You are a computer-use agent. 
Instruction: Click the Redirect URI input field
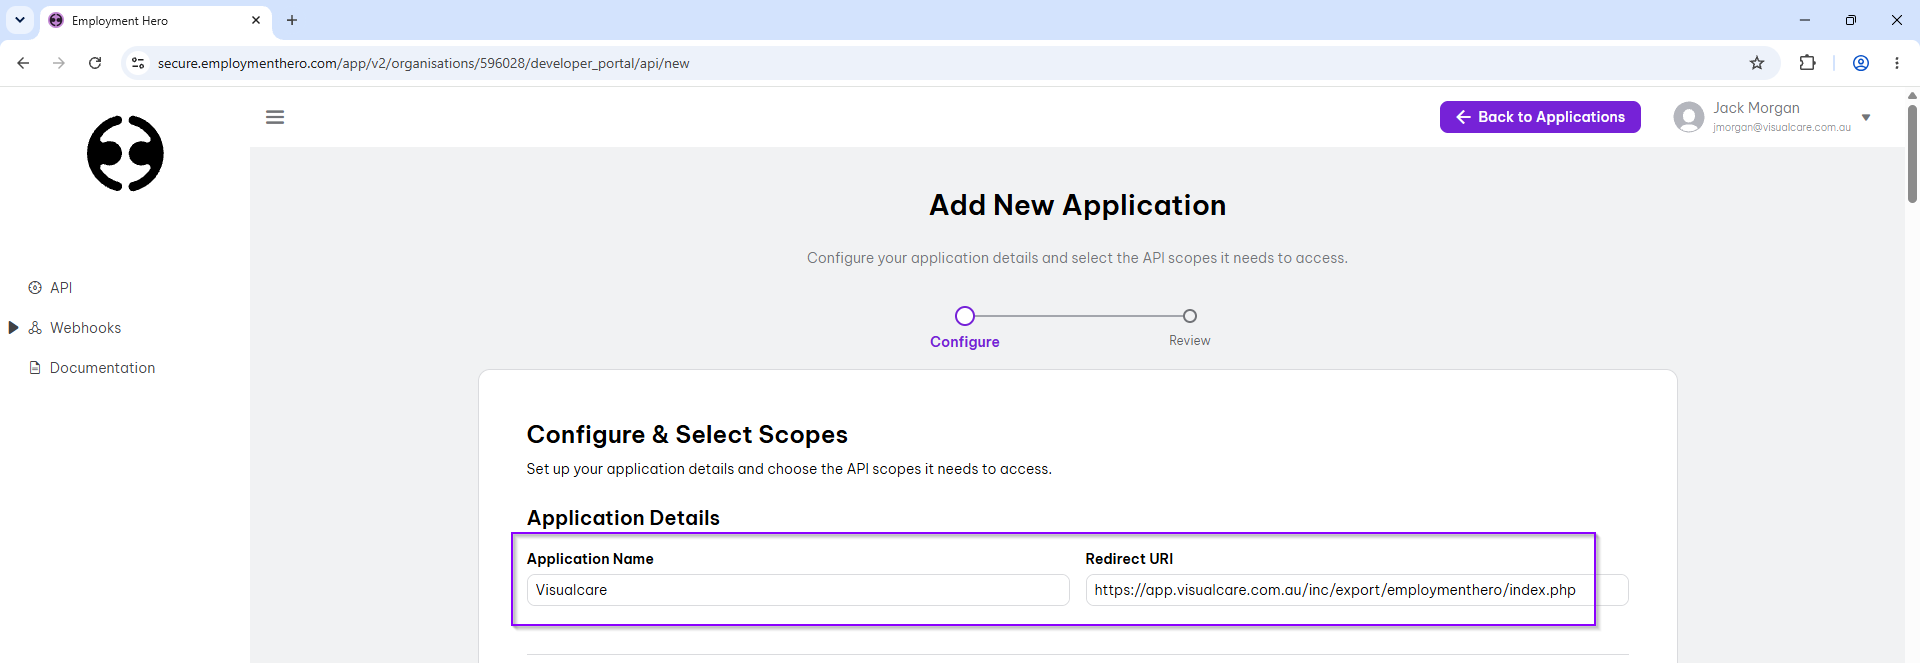(1357, 590)
